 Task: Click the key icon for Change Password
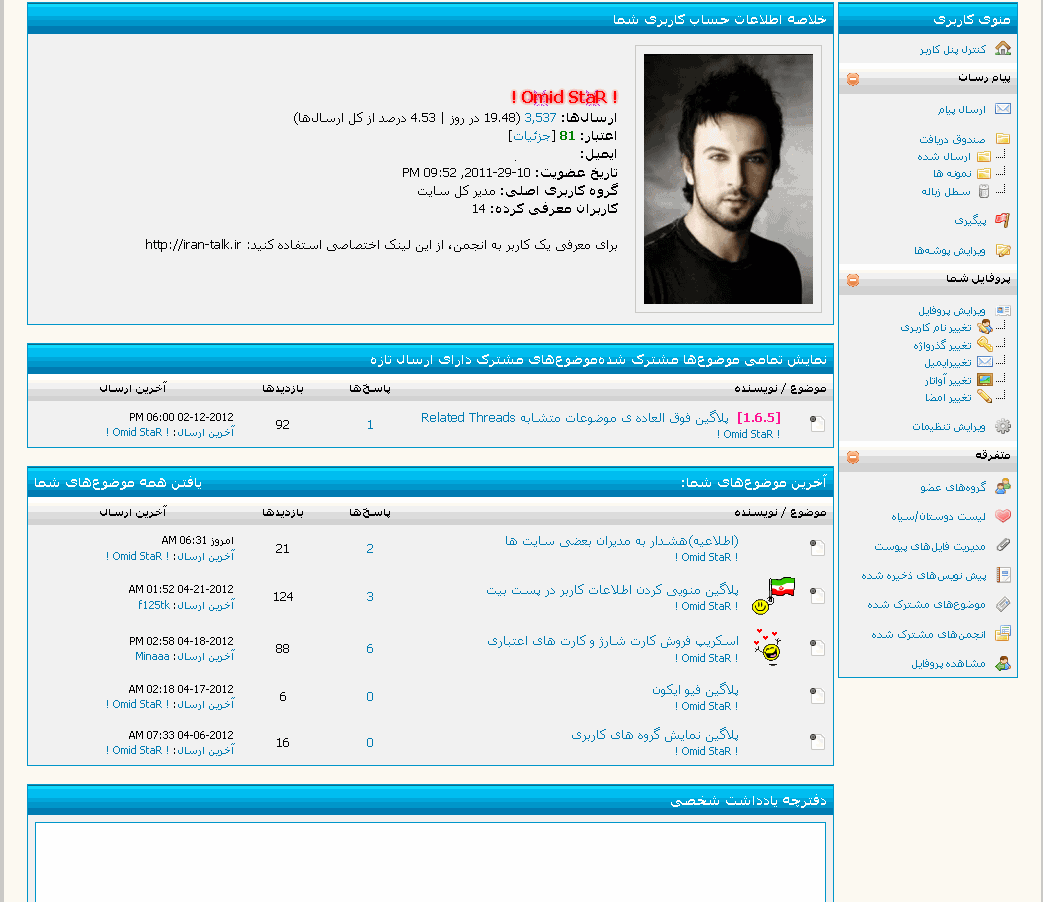(x=984, y=344)
